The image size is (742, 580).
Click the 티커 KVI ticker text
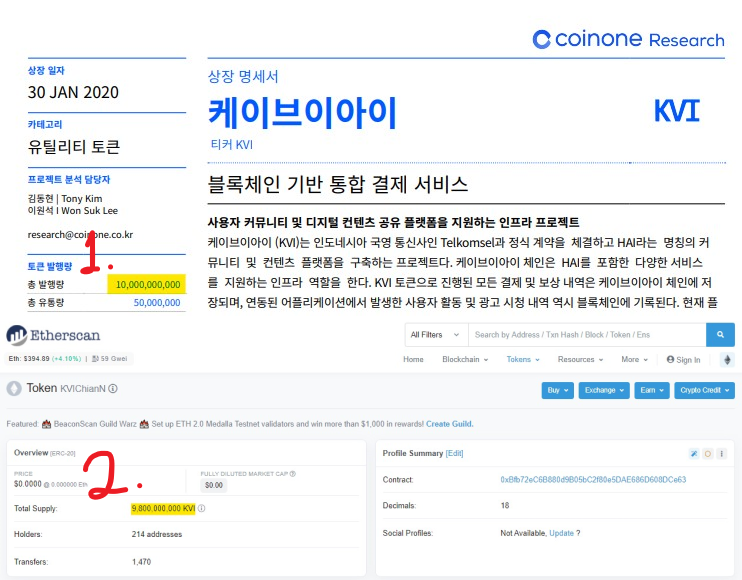point(232,145)
